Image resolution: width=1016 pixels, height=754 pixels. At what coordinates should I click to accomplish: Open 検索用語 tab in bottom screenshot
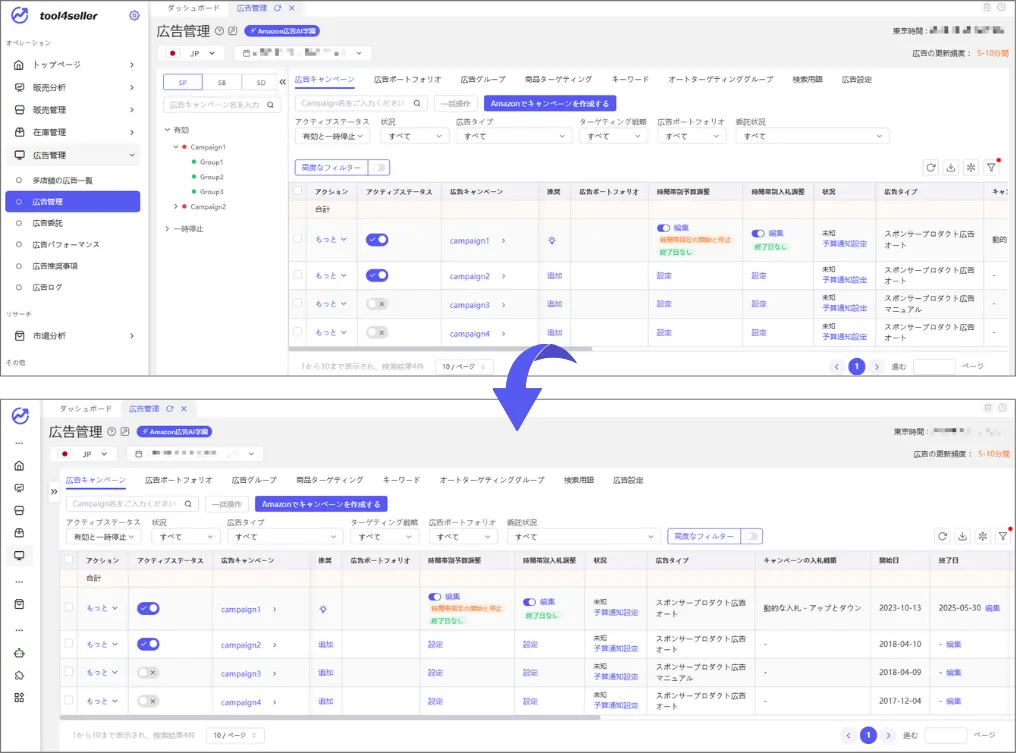click(579, 480)
